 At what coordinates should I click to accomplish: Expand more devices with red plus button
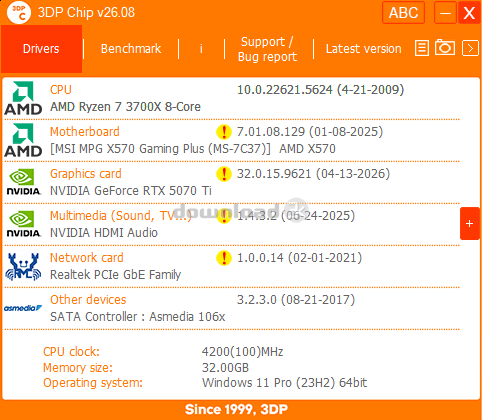[x=470, y=223]
